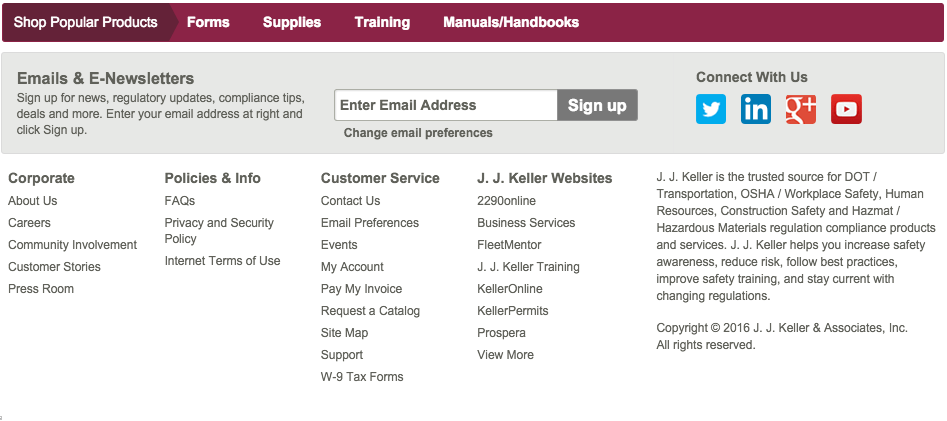Screen dimensions: 947x421
Task: Go to the About Us page
Action: 33,201
